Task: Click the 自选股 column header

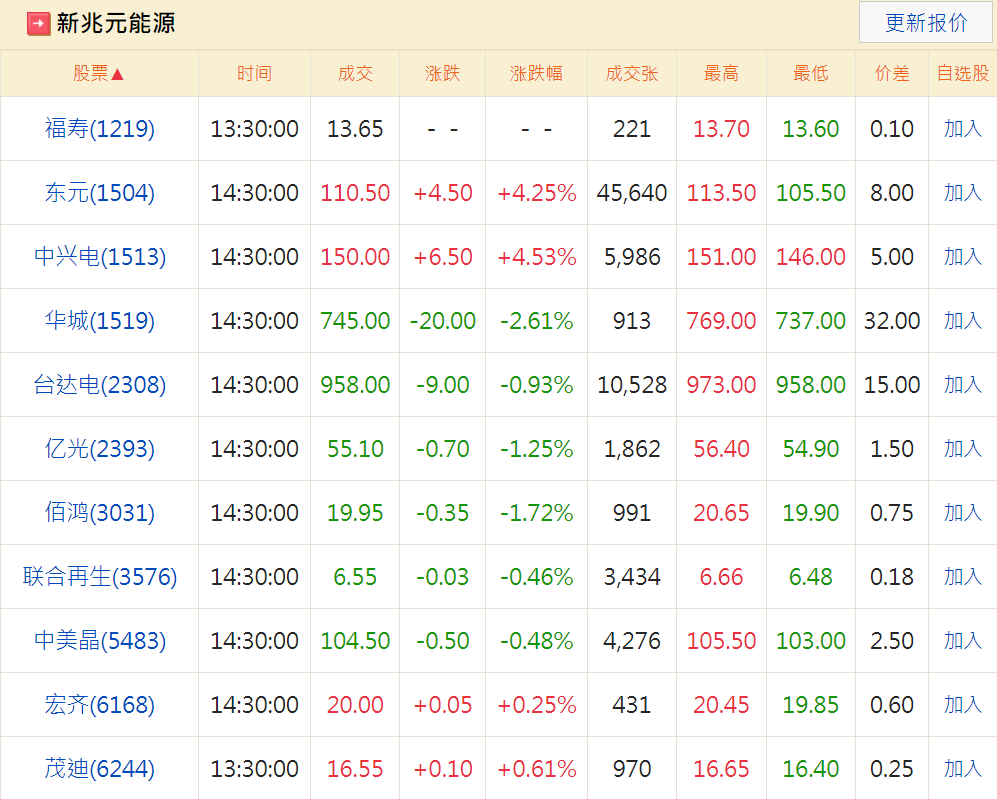Action: point(962,74)
